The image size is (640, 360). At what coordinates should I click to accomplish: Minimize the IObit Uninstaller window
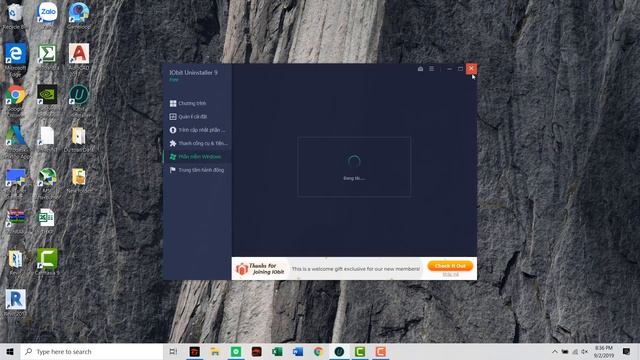coord(449,69)
